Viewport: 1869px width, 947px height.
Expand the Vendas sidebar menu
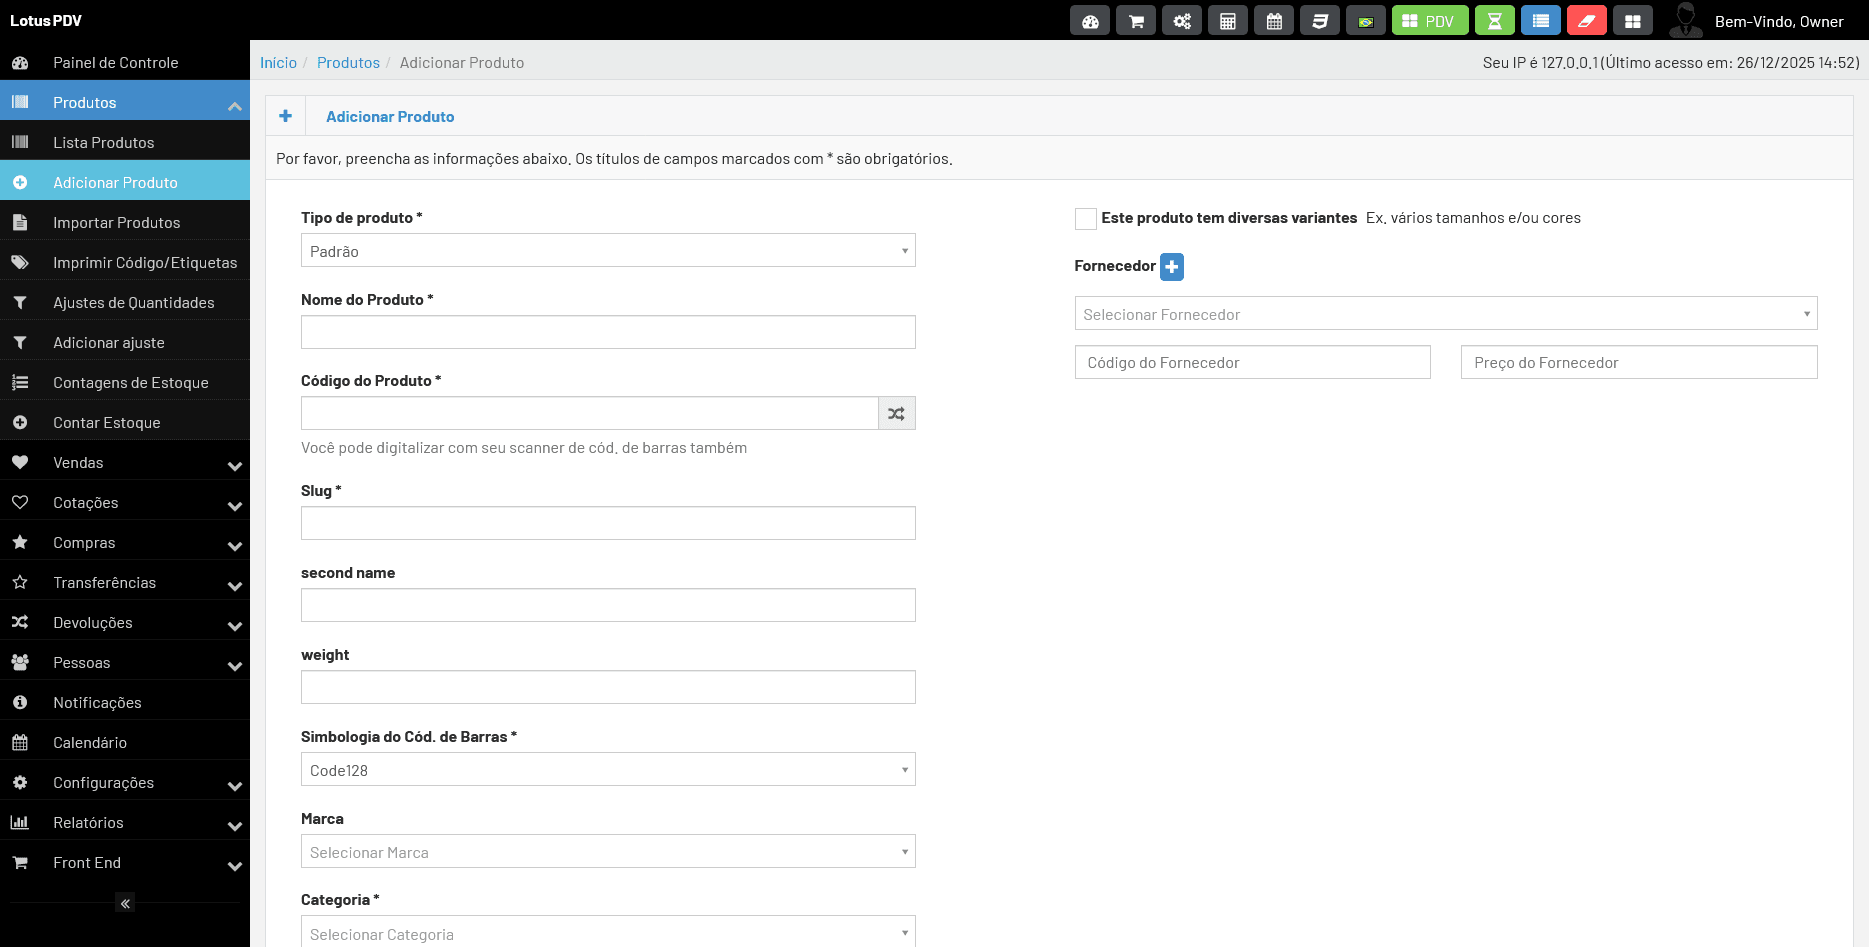[125, 463]
